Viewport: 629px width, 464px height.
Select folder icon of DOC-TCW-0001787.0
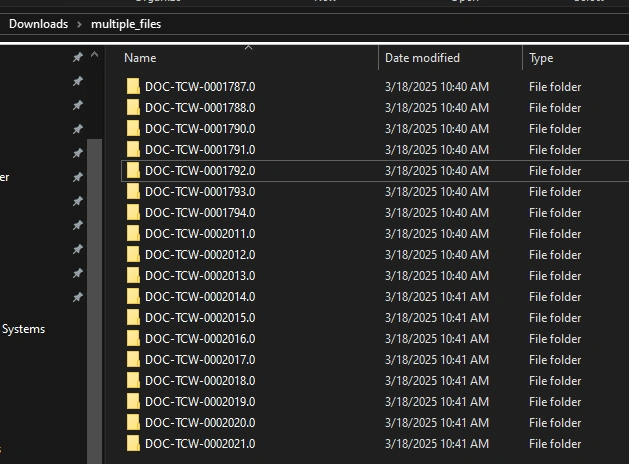(133, 87)
